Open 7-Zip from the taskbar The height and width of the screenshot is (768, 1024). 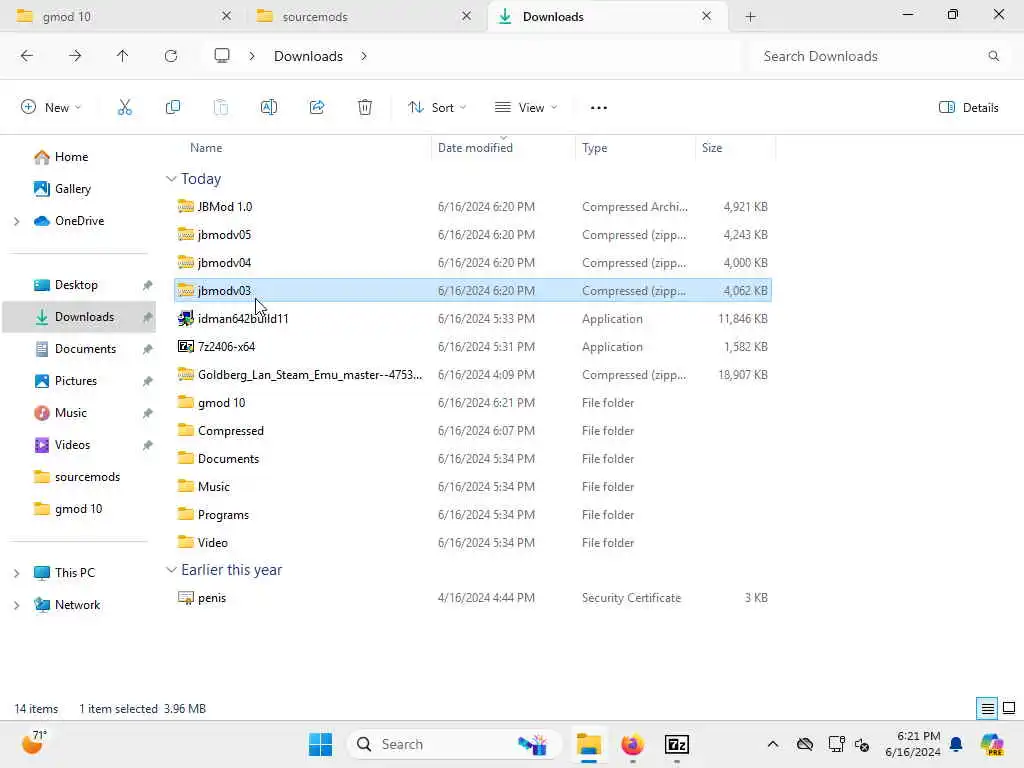[x=677, y=744]
